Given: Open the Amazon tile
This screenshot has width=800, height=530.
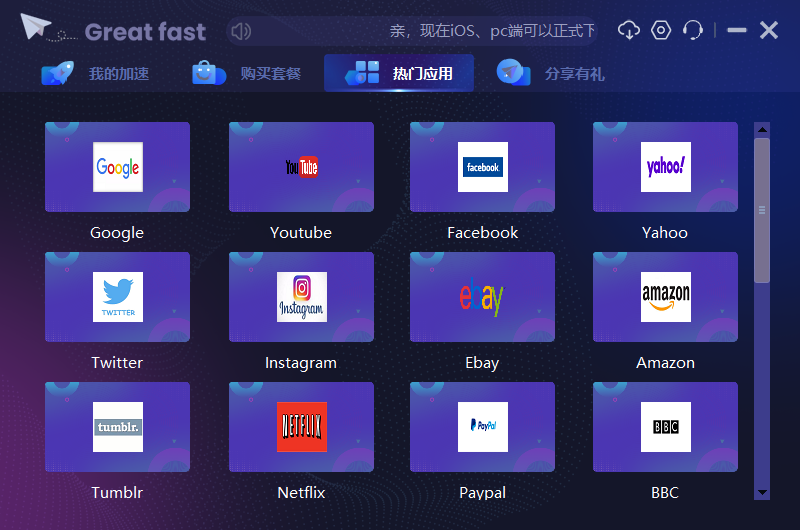Looking at the screenshot, I should point(665,297).
